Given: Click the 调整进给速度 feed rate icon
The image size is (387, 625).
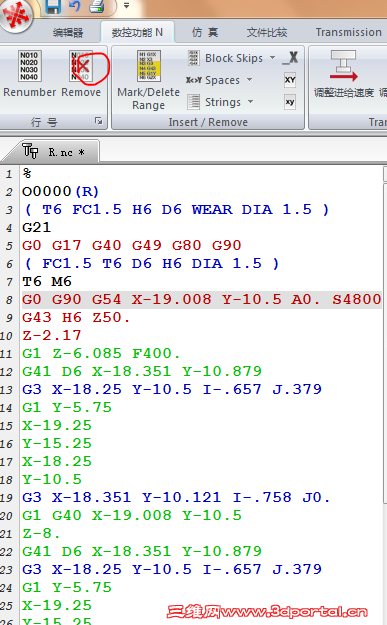Looking at the screenshot, I should coord(344,66).
